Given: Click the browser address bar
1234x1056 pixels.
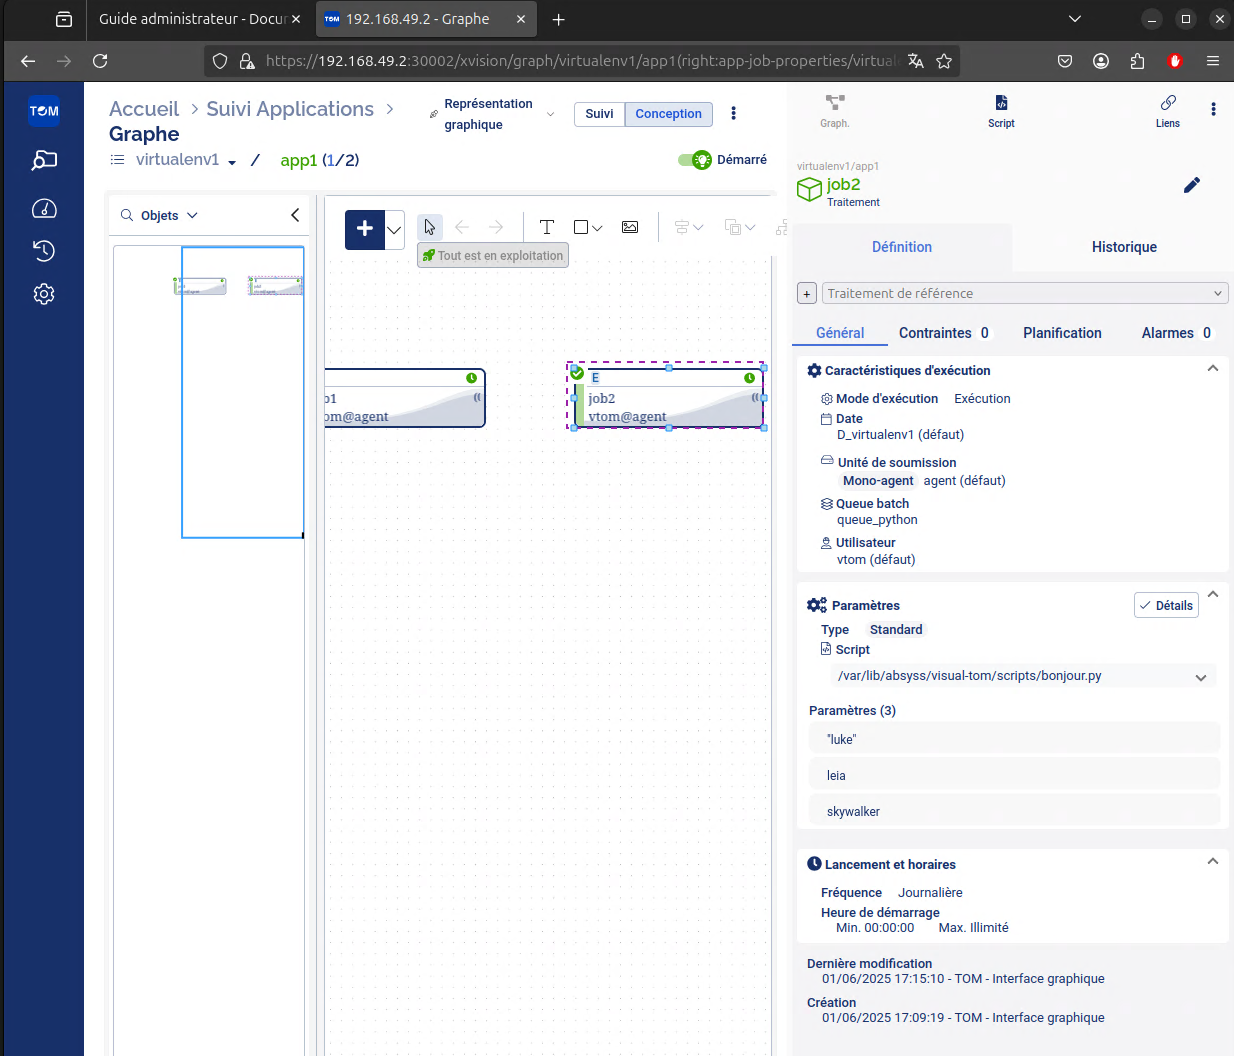Looking at the screenshot, I should point(582,61).
